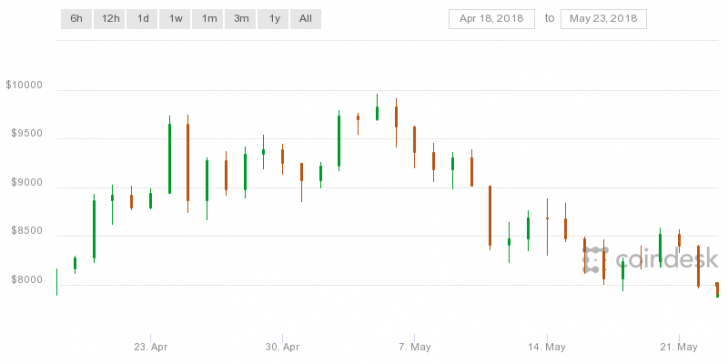728x364 pixels.
Task: Show All price history
Action: click(306, 19)
